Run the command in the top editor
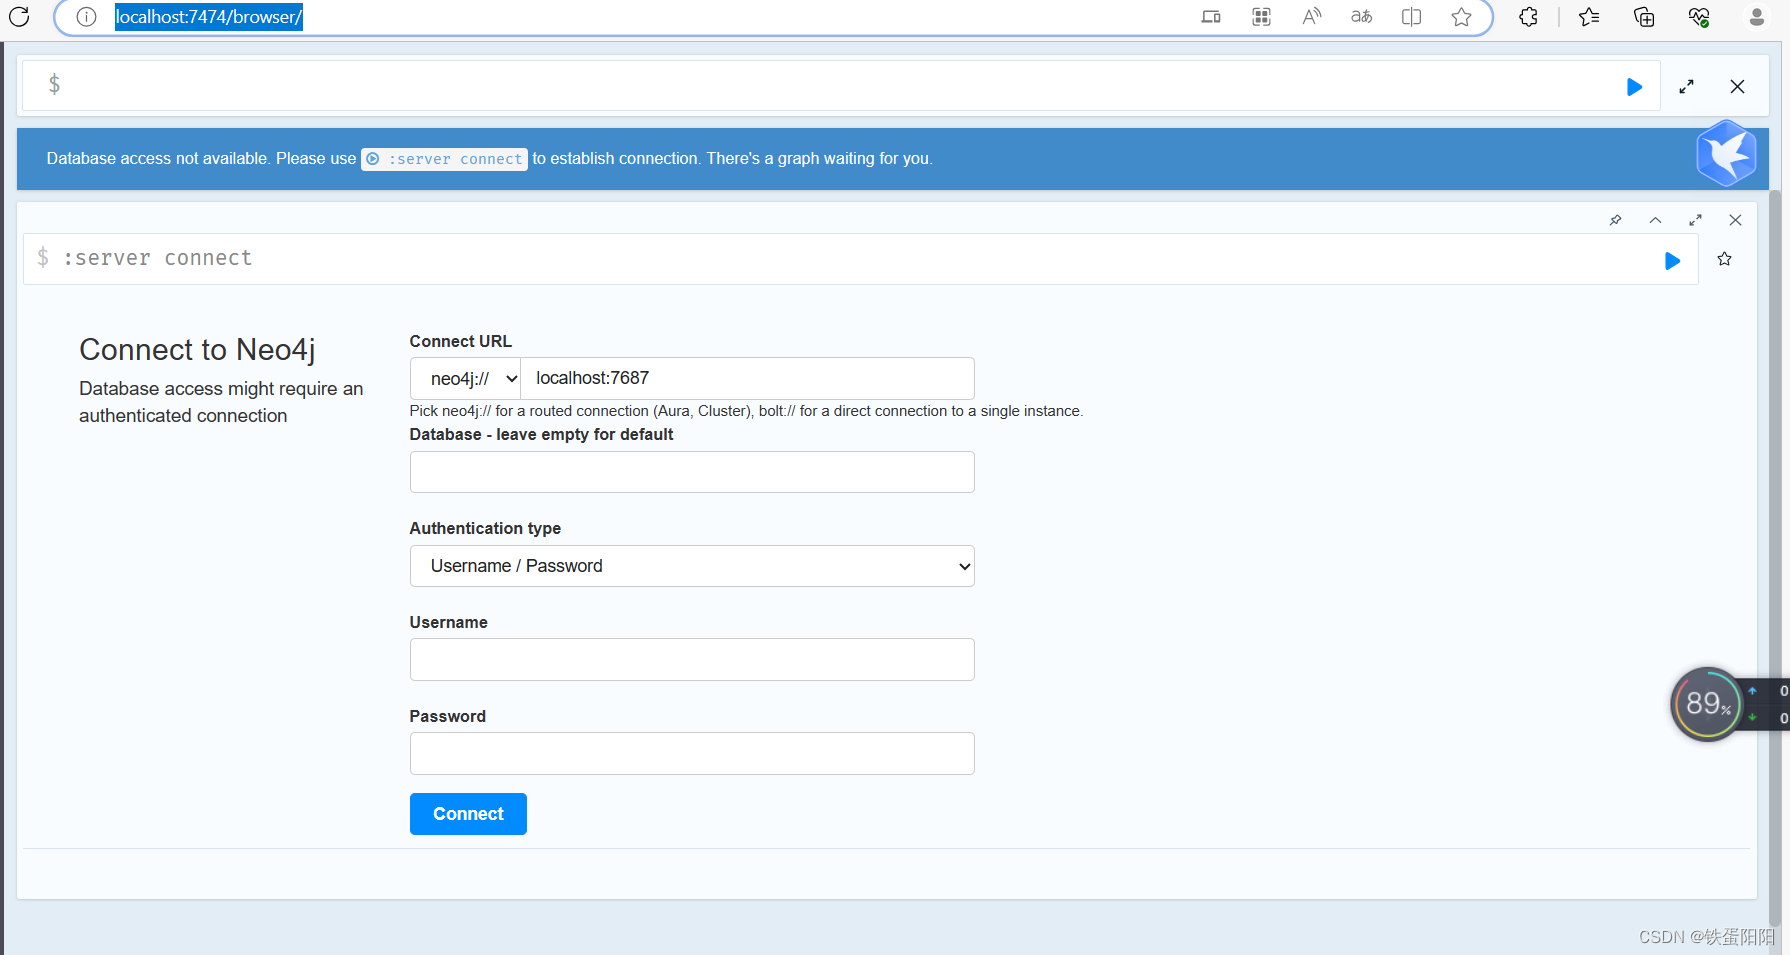The width and height of the screenshot is (1790, 955). tap(1634, 87)
